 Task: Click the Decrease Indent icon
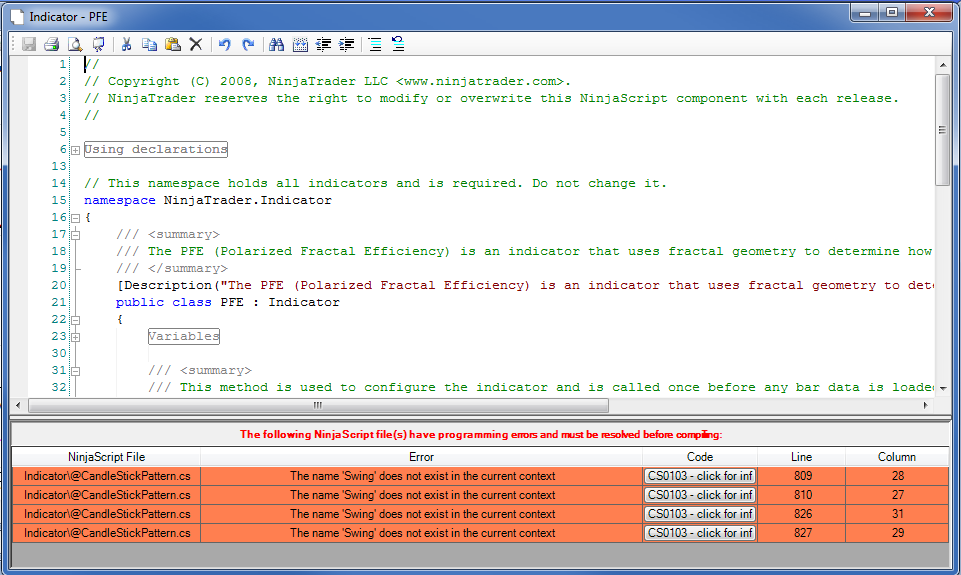[x=323, y=44]
